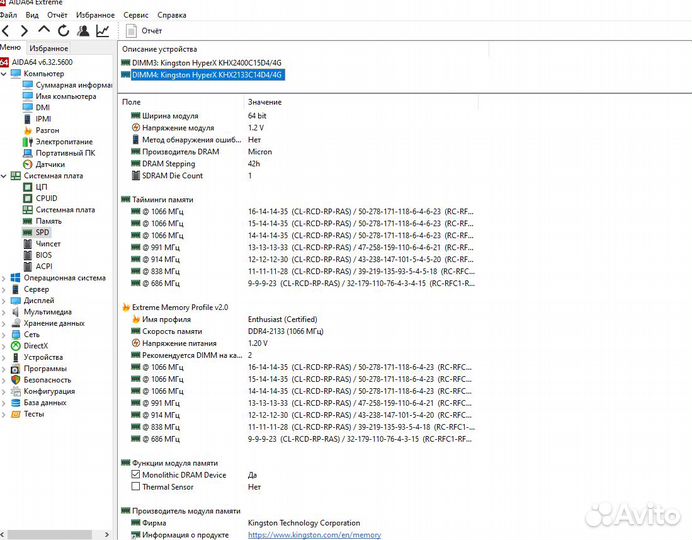Open the Справка menu
Image resolution: width=692 pixels, height=540 pixels.
(172, 15)
